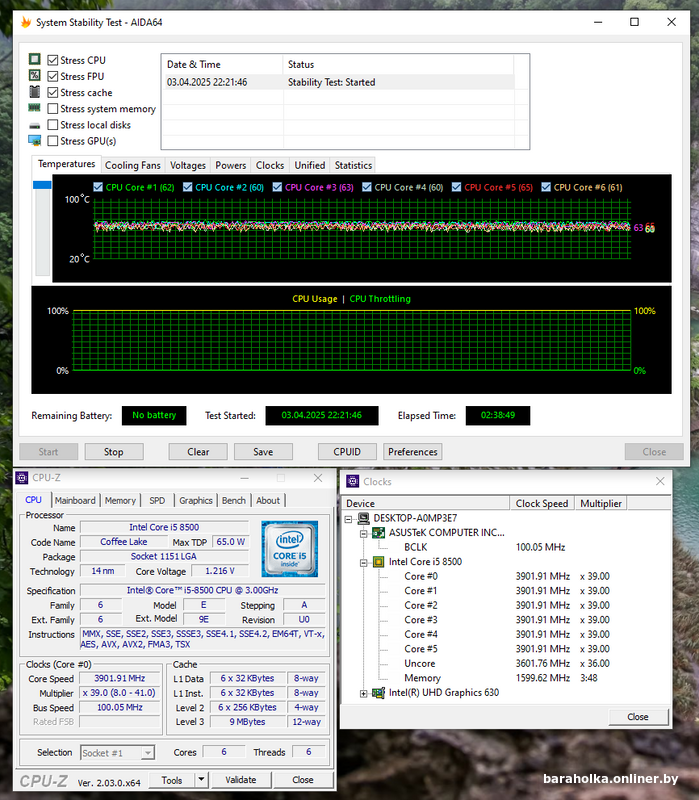Click Validate in CPU-Z
The image size is (699, 800).
click(241, 780)
